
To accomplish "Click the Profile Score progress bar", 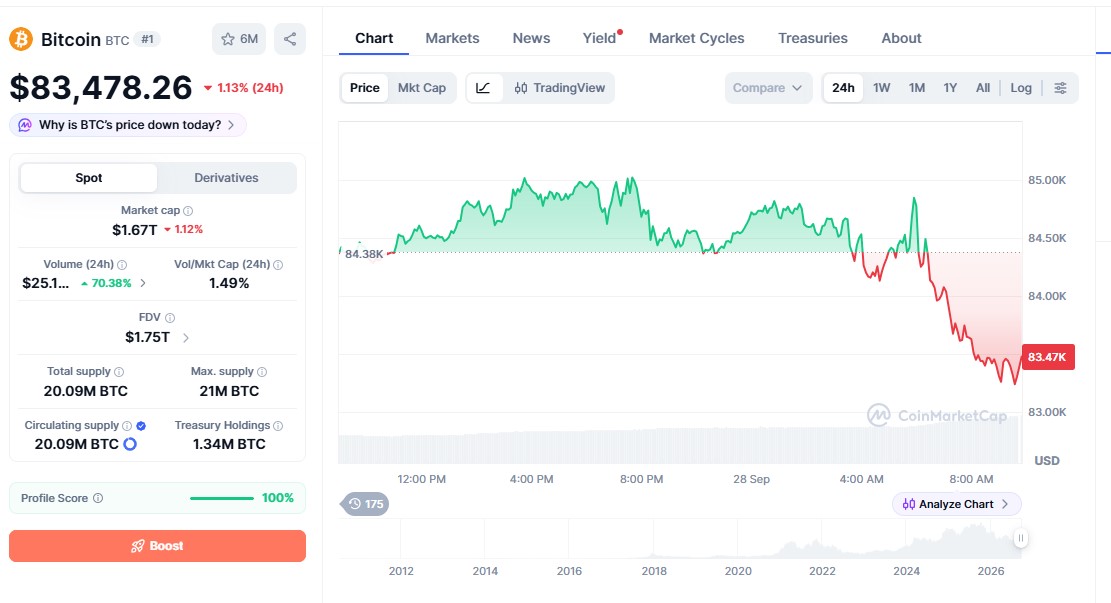I will pyautogui.click(x=222, y=498).
